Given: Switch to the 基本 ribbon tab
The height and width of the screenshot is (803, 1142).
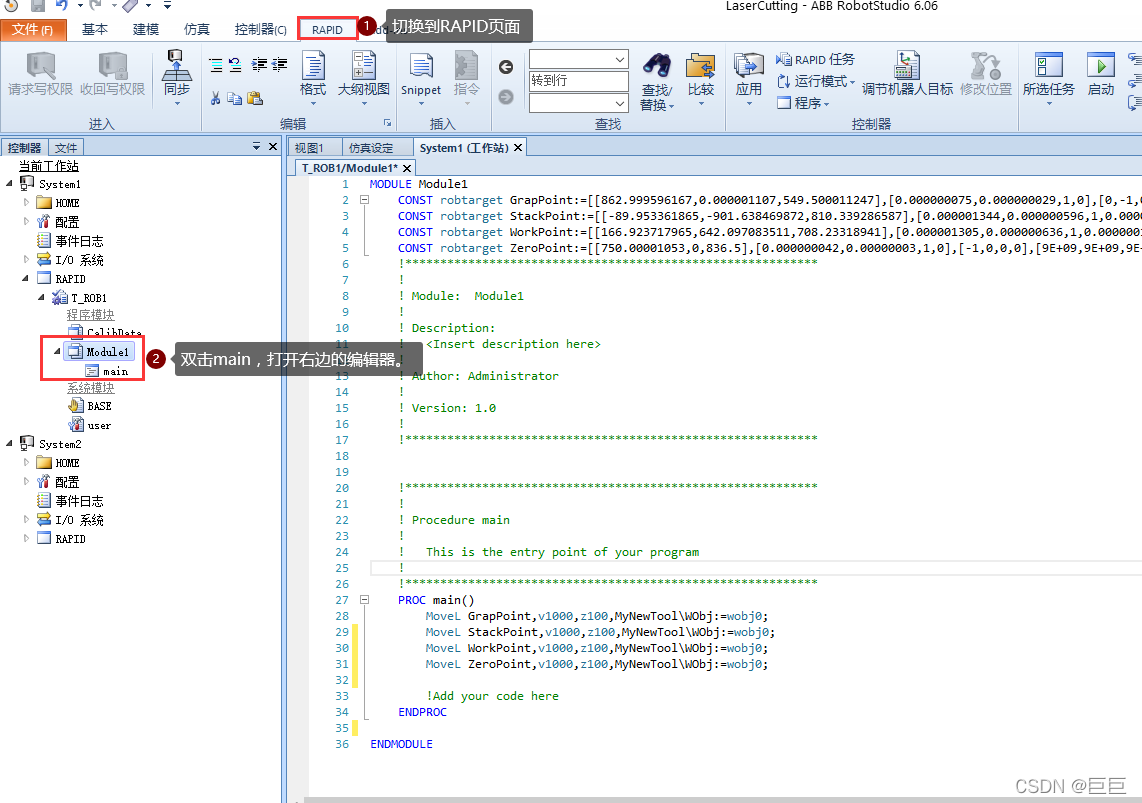Looking at the screenshot, I should click(95, 29).
